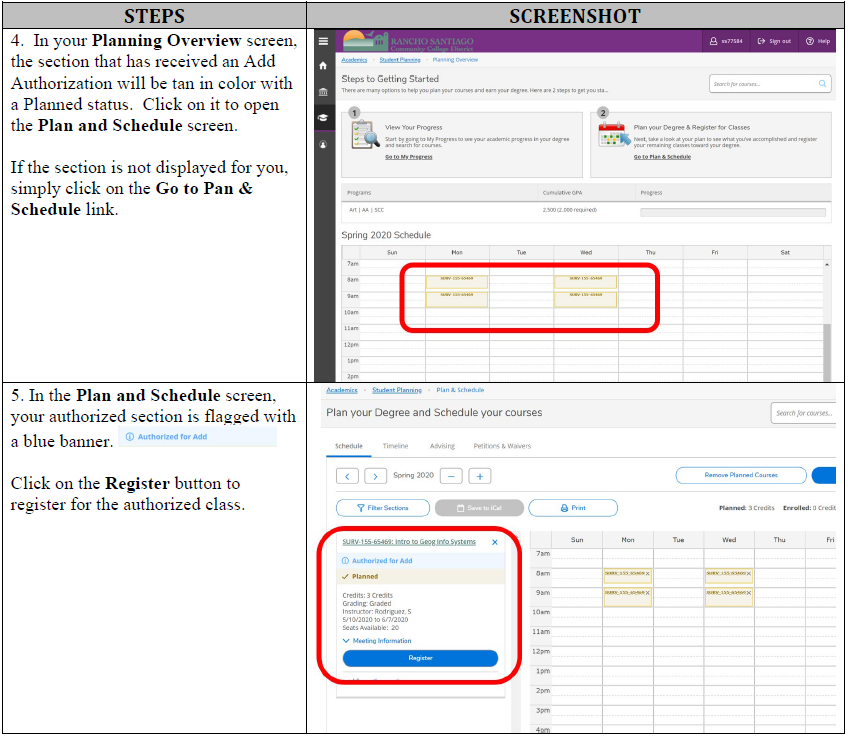
Task: Switch to the Timeline tab
Action: click(395, 446)
